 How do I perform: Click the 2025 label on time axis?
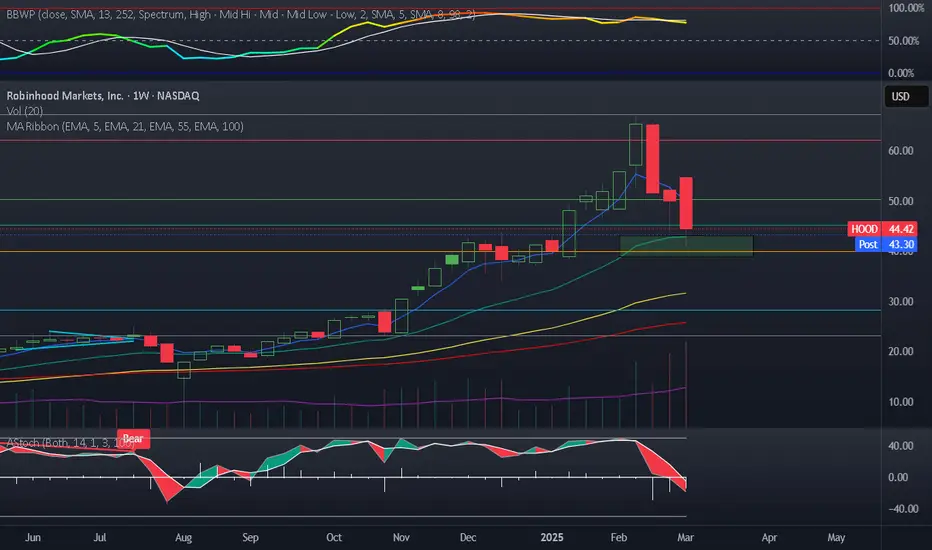point(552,538)
